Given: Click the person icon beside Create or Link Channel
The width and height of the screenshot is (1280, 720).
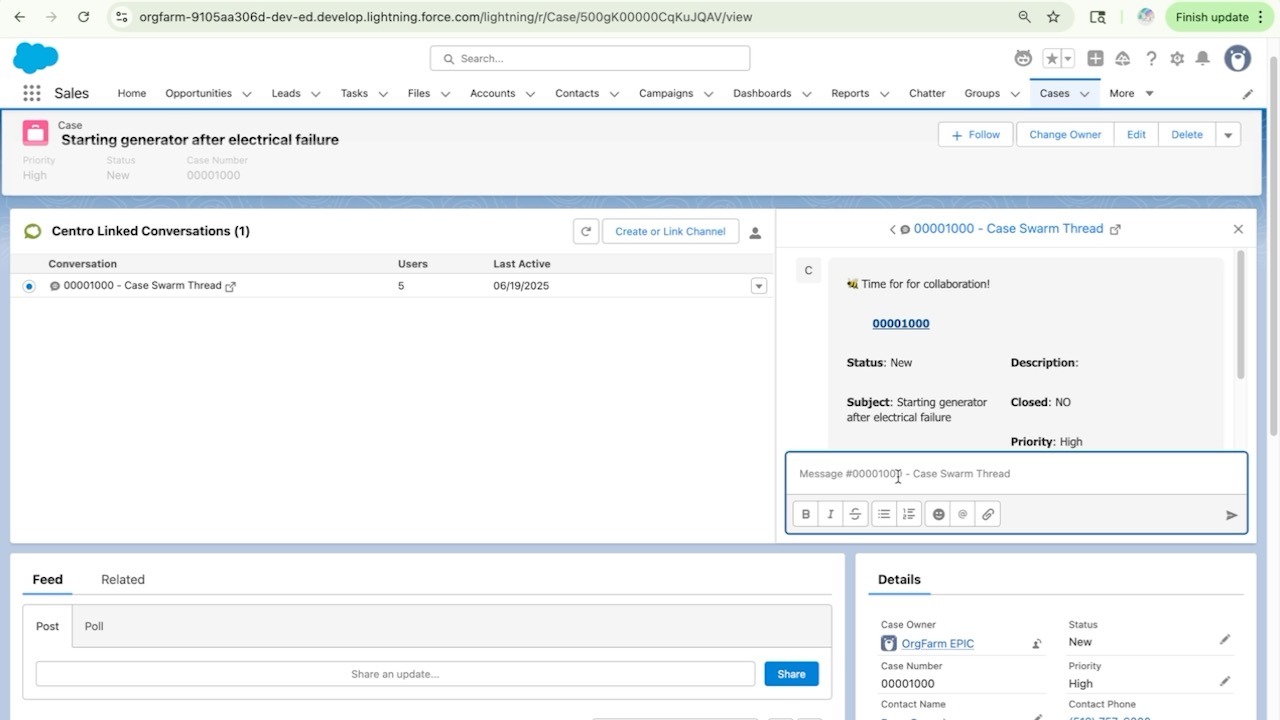Looking at the screenshot, I should tap(755, 232).
